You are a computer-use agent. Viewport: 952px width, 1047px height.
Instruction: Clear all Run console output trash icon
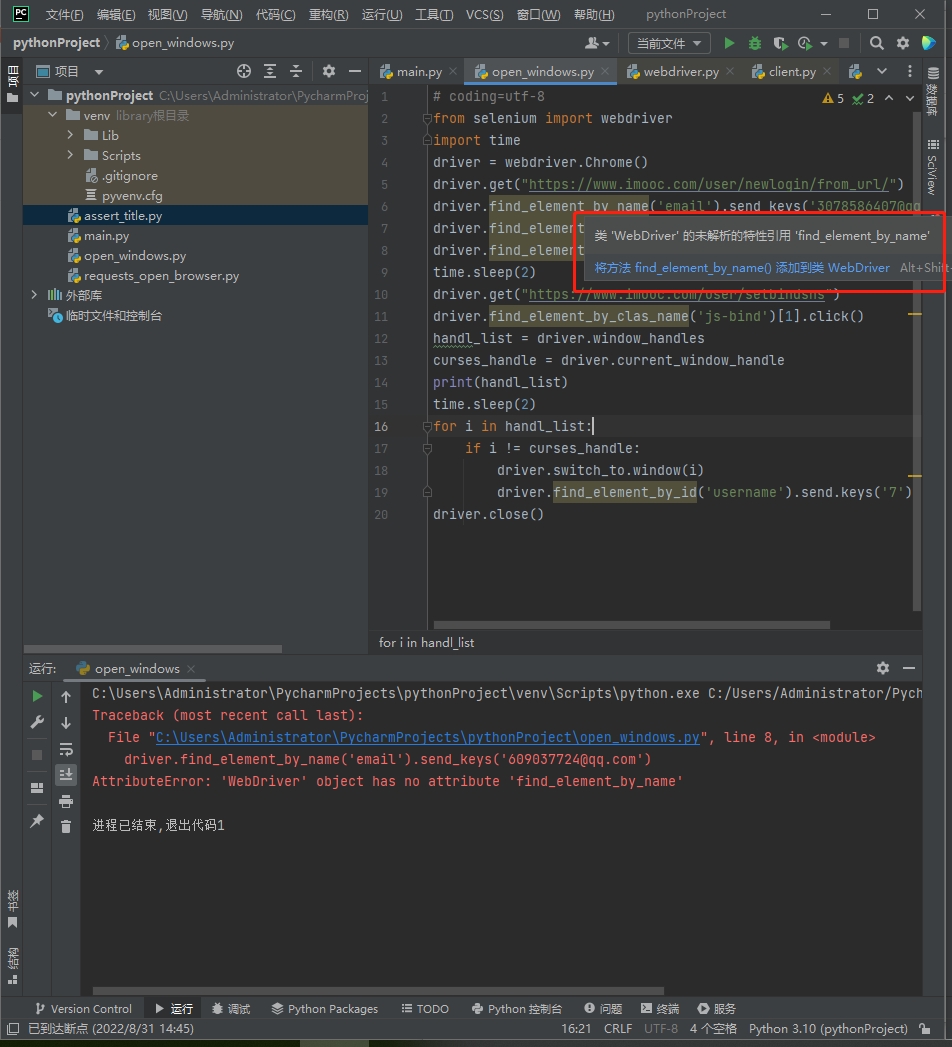click(65, 827)
